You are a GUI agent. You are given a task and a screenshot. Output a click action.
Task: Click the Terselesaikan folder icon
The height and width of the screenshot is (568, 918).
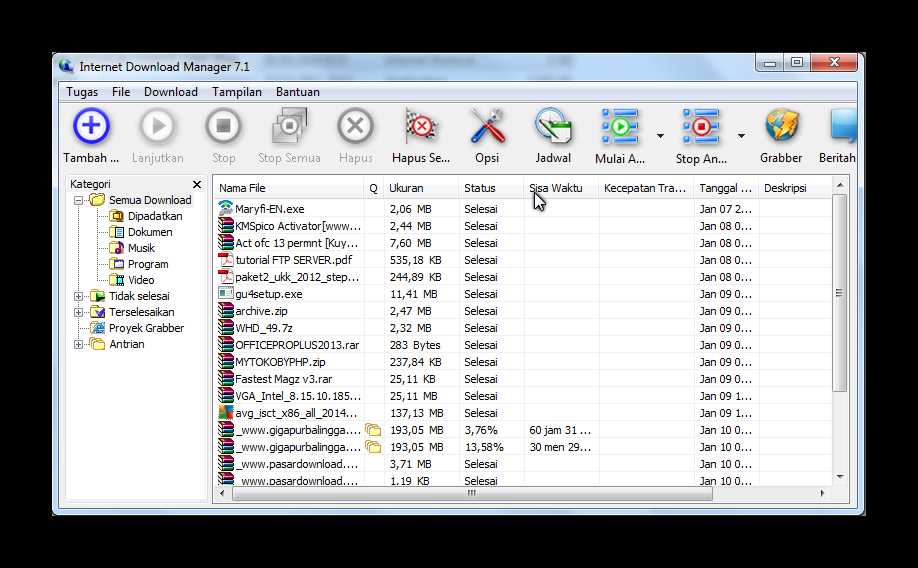(97, 312)
